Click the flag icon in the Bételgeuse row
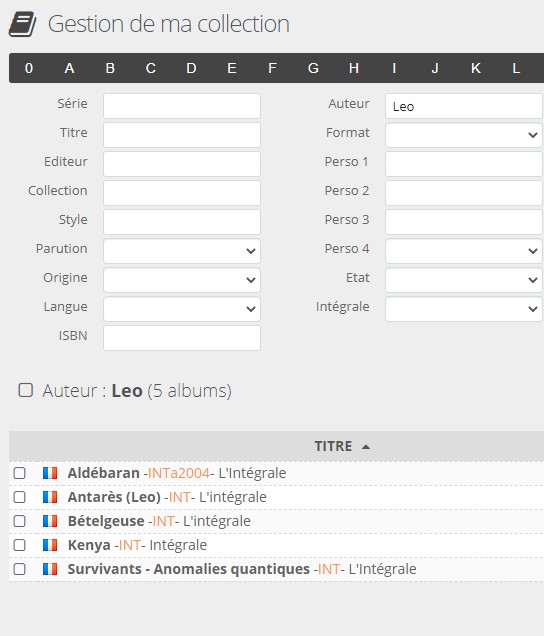 (x=50, y=521)
